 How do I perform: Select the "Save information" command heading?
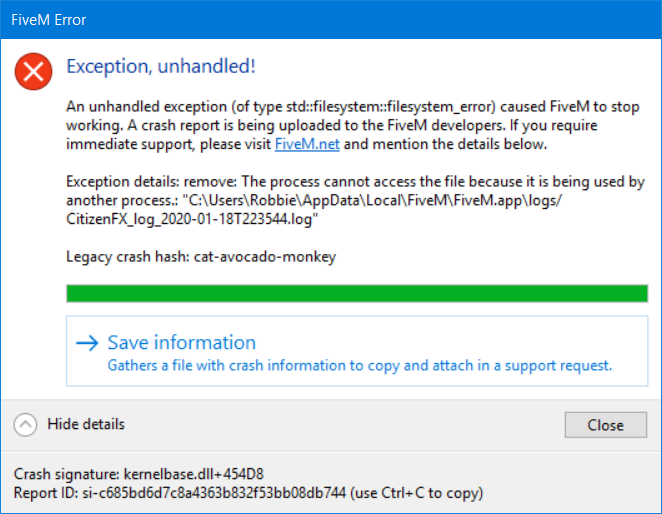point(181,343)
